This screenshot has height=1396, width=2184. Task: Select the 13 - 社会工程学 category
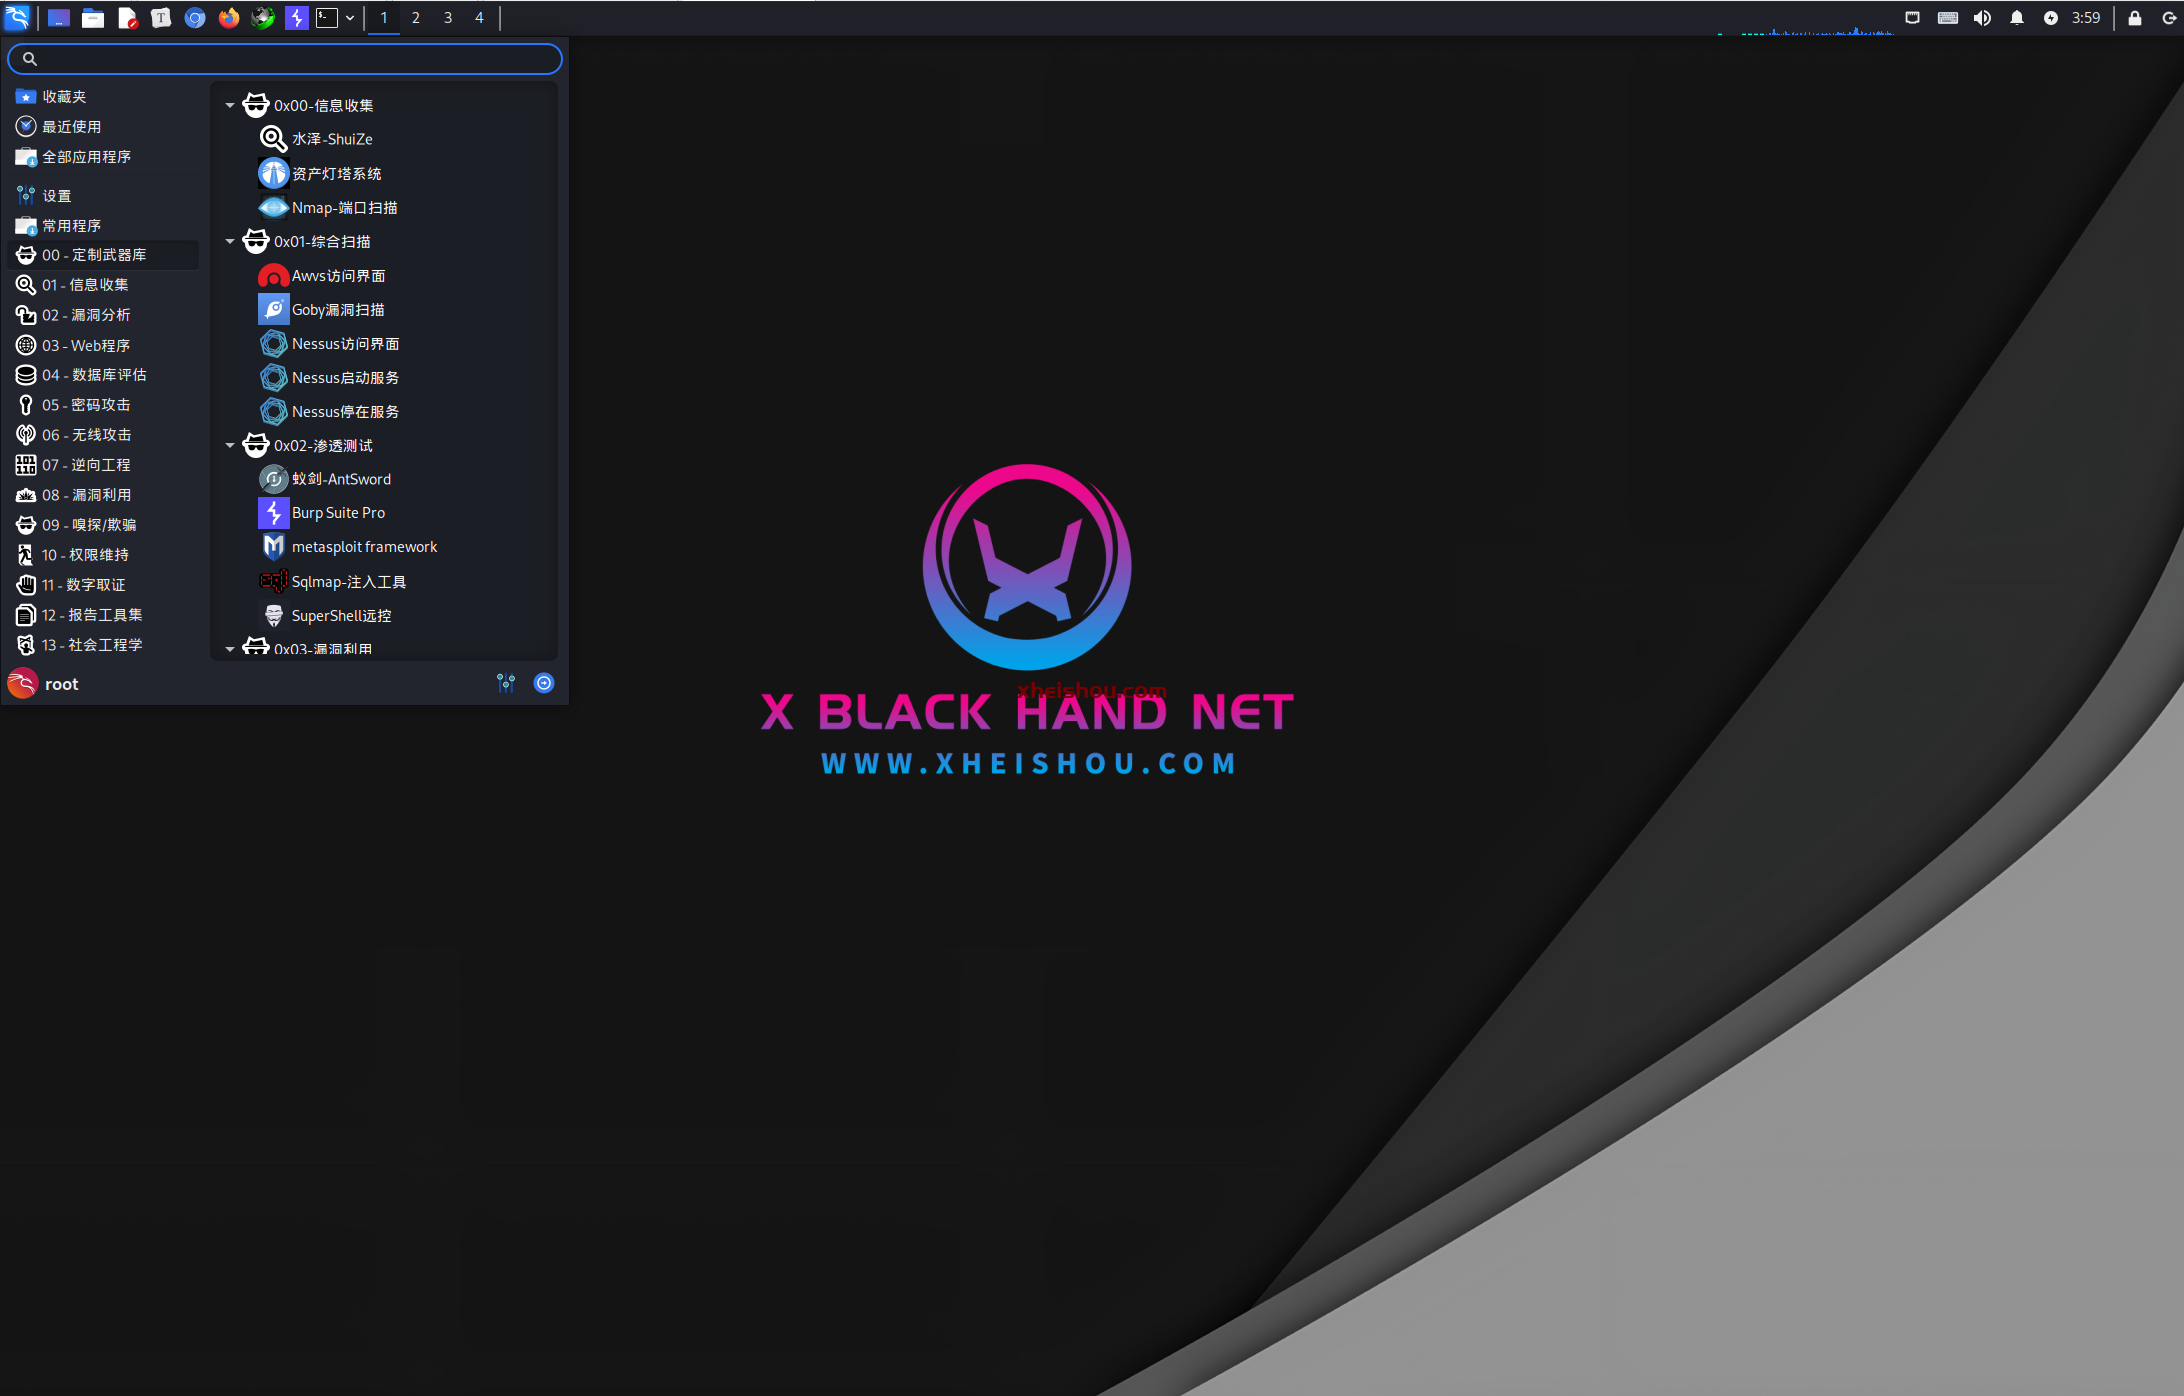pos(104,645)
